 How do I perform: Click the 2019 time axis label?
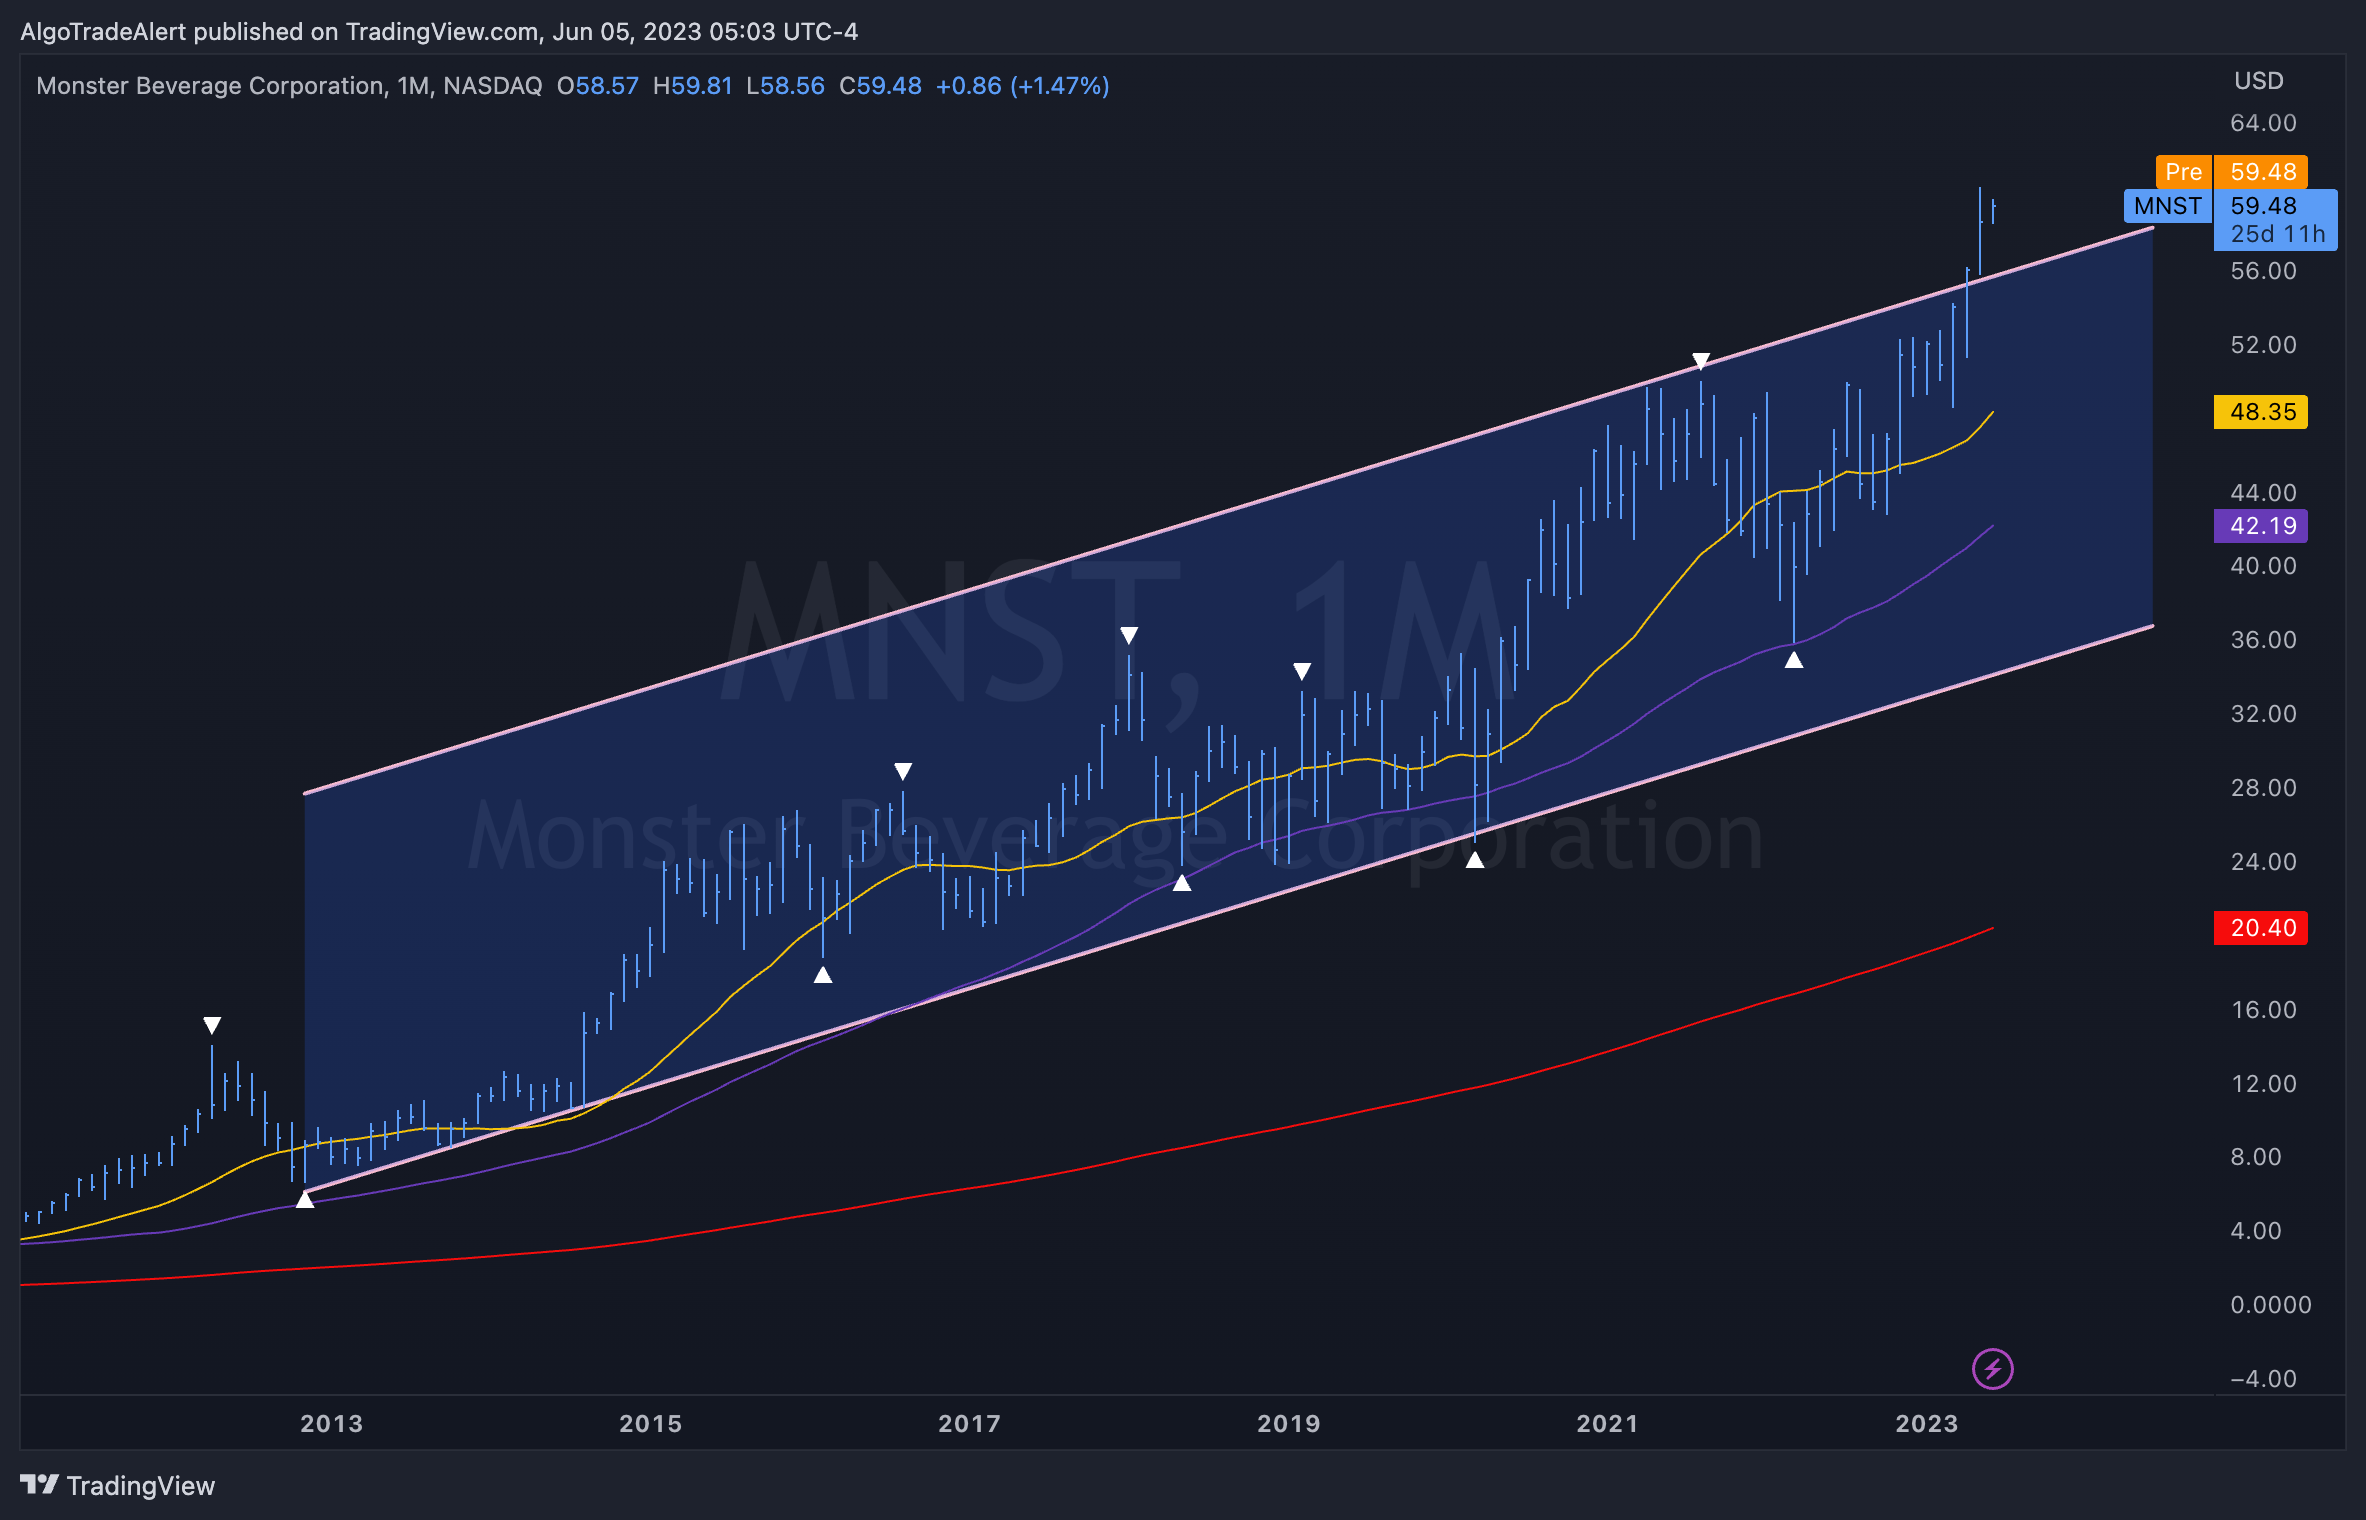[x=1288, y=1424]
